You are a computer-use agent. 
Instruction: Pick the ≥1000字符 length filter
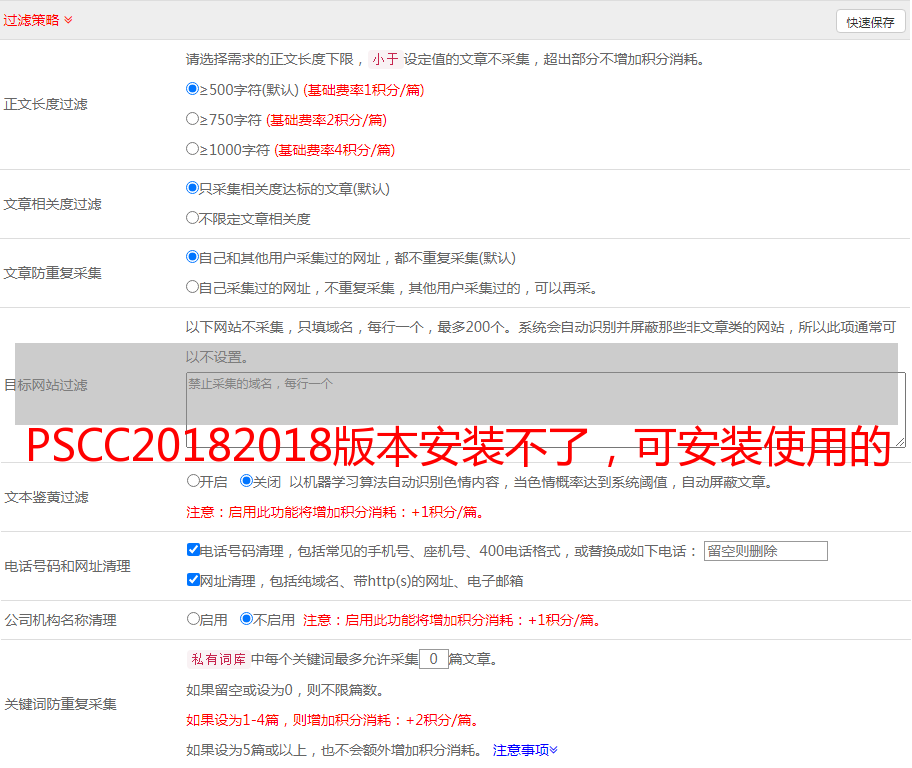tap(193, 149)
